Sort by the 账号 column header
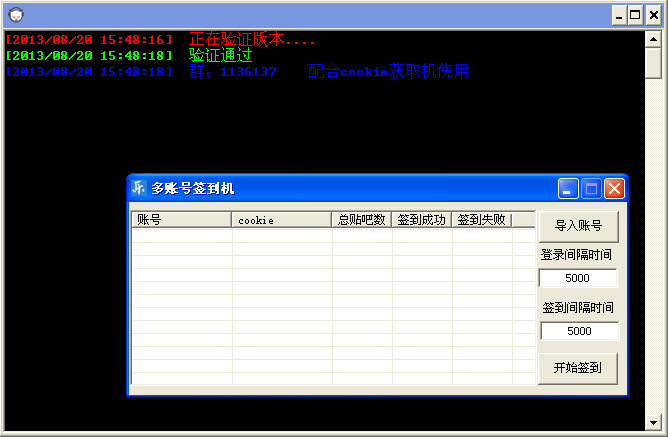The width and height of the screenshot is (668, 437). tap(182, 220)
